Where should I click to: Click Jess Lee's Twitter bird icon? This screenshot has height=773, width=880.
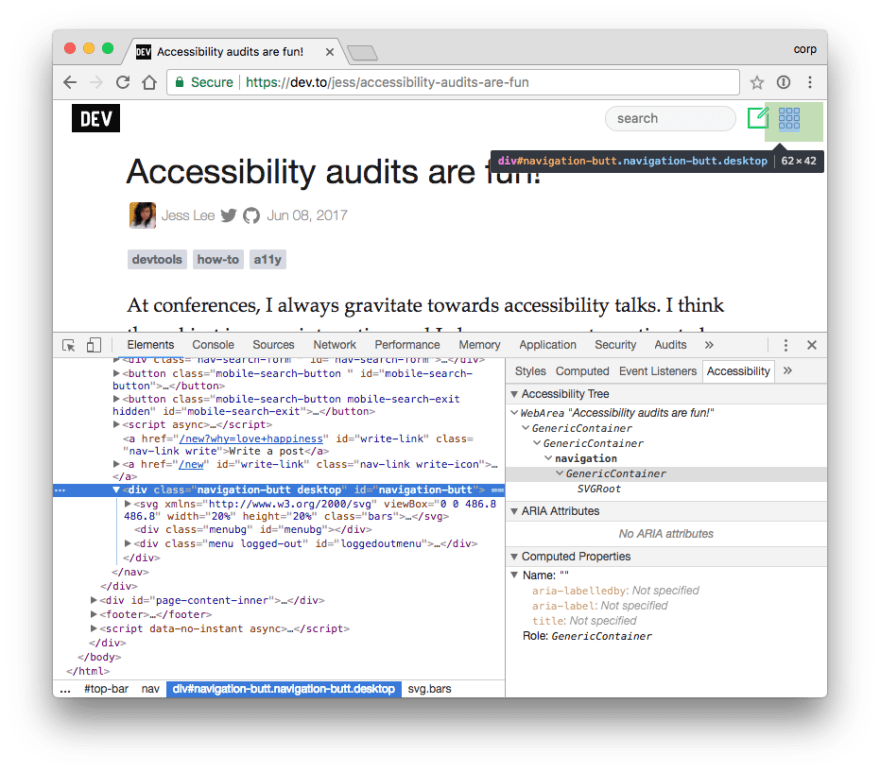pyautogui.click(x=228, y=216)
